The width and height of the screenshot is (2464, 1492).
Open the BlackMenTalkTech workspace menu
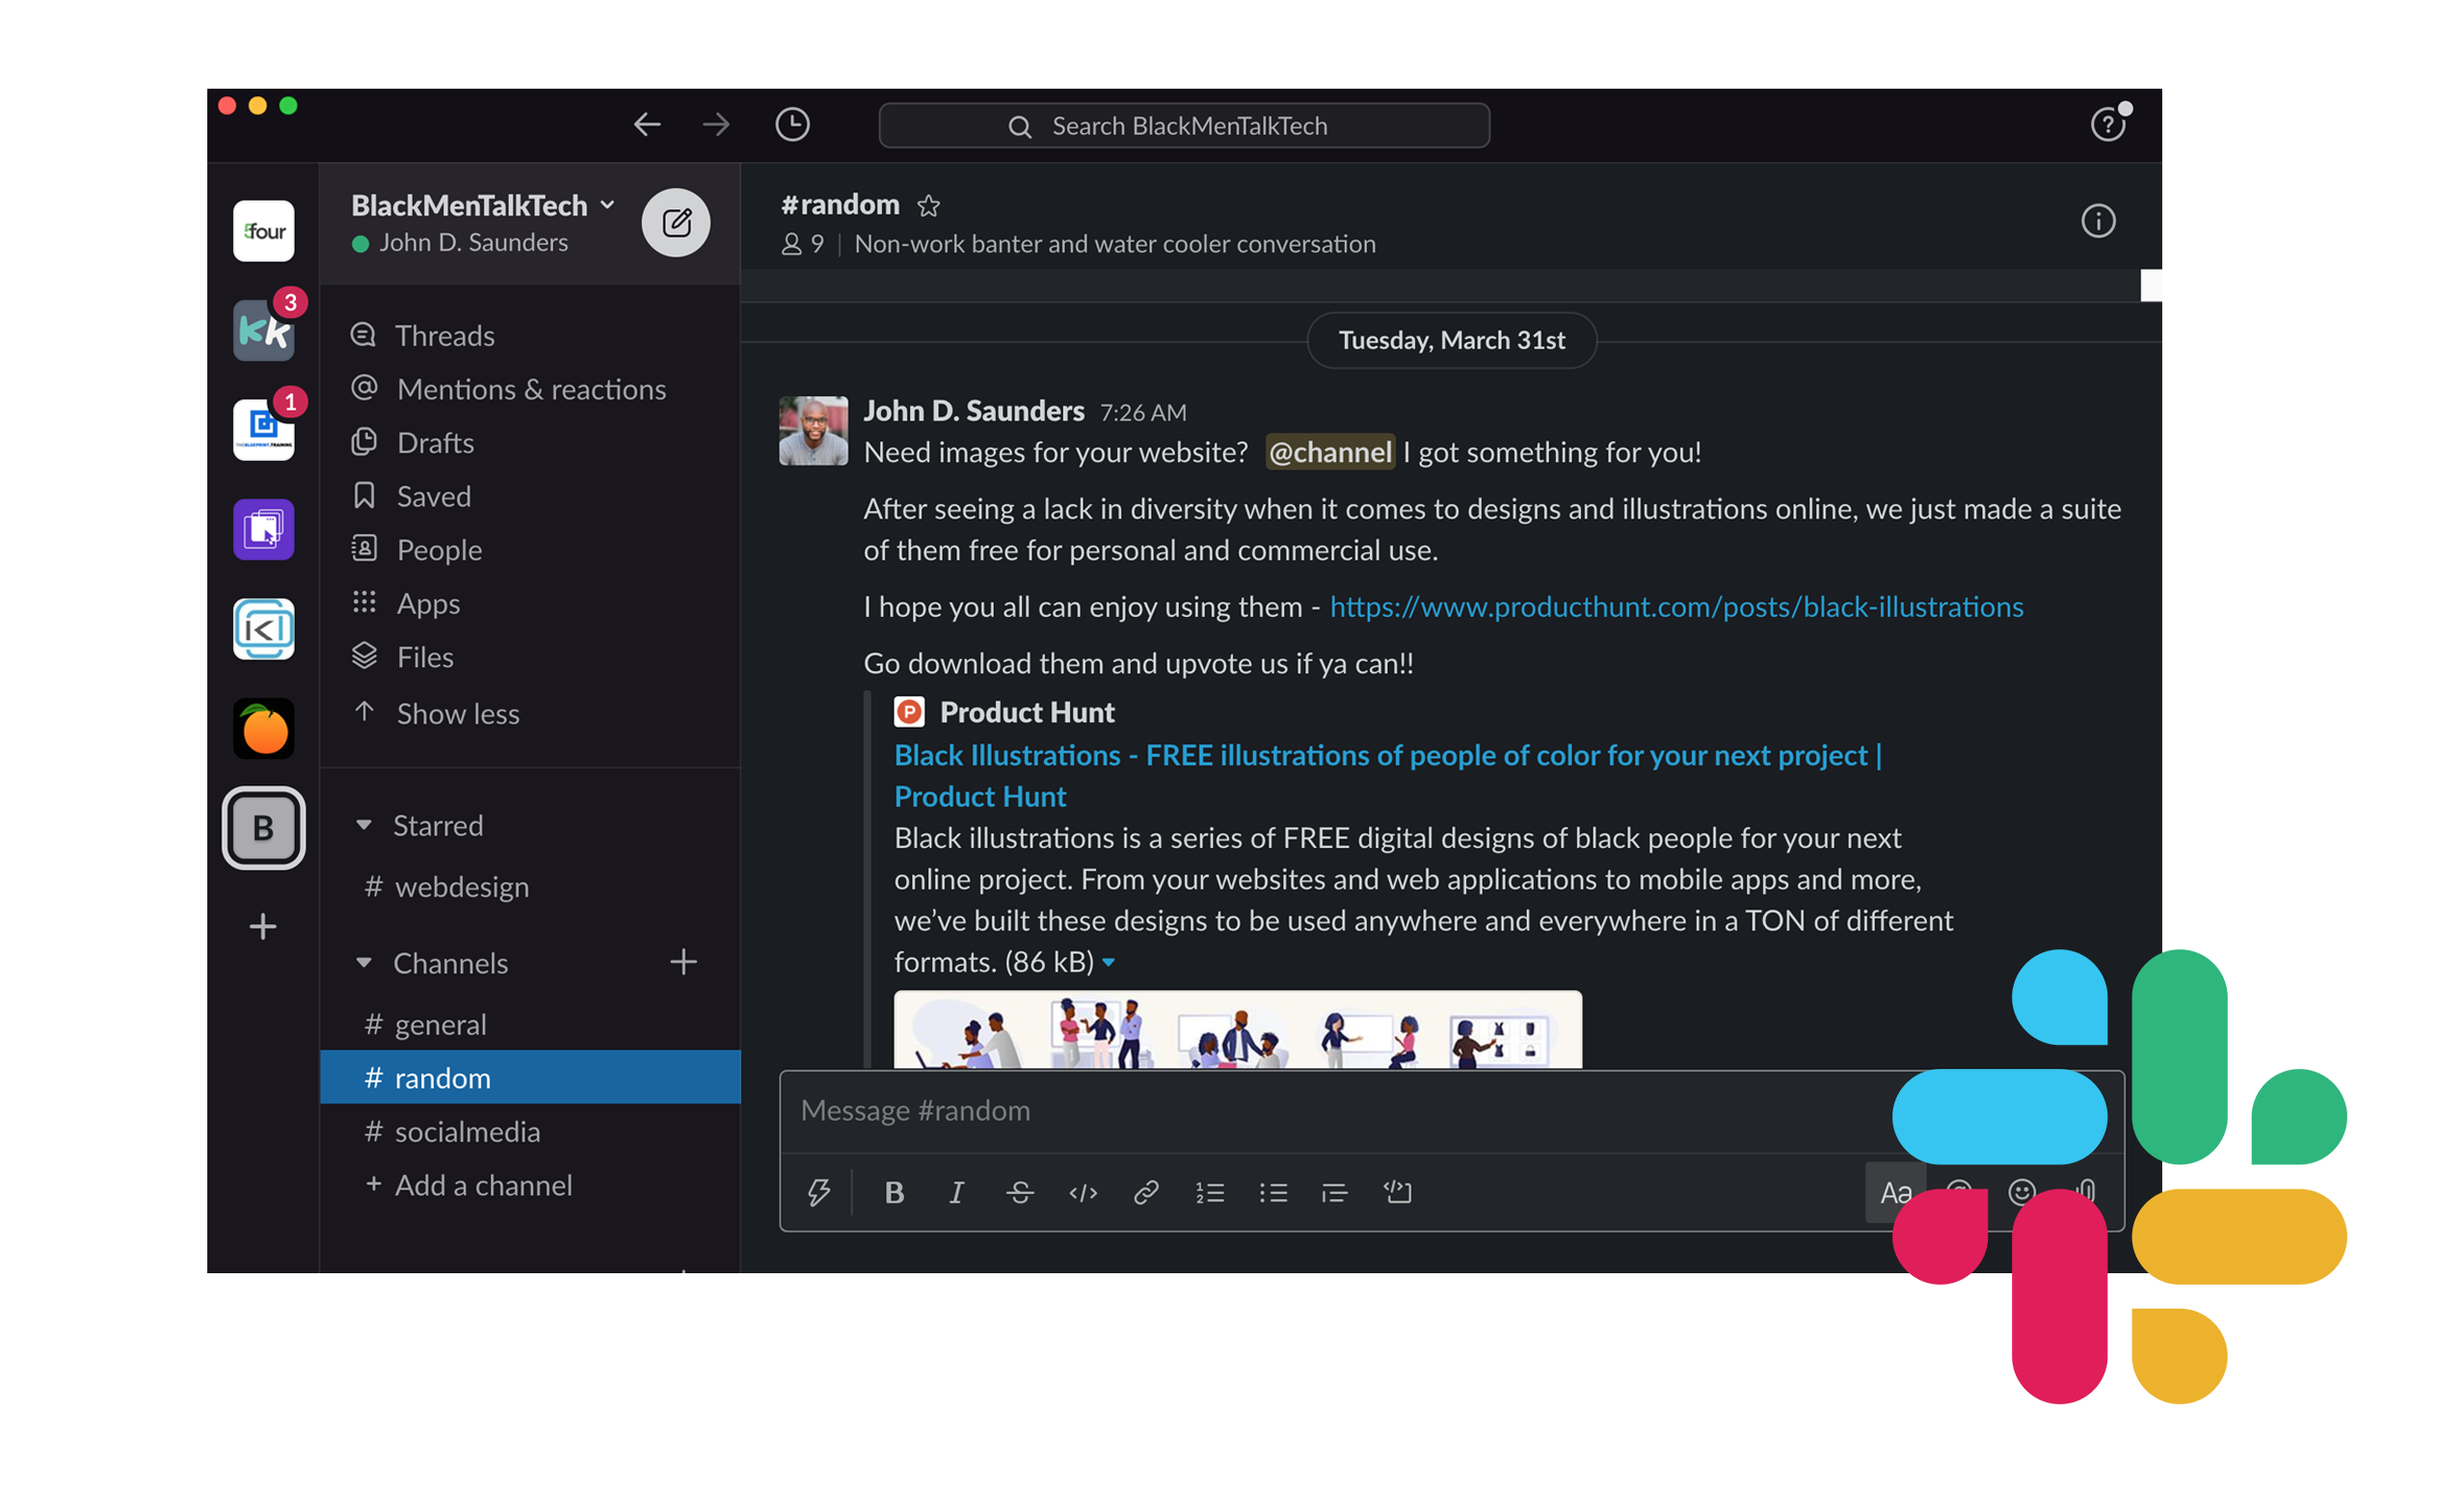tap(483, 205)
